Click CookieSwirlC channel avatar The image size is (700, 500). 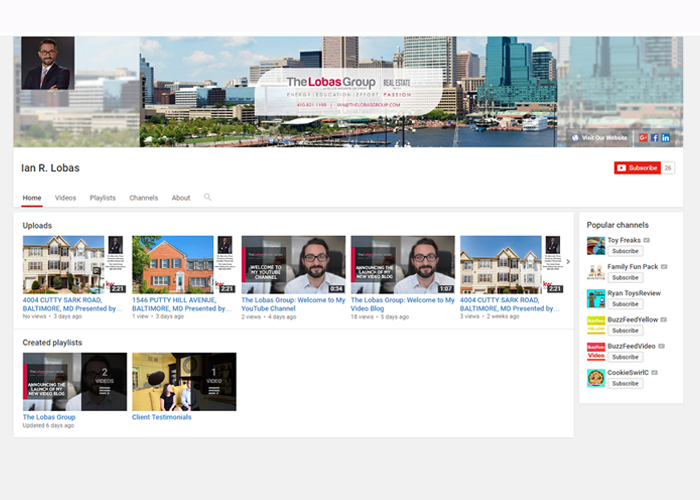click(x=596, y=378)
